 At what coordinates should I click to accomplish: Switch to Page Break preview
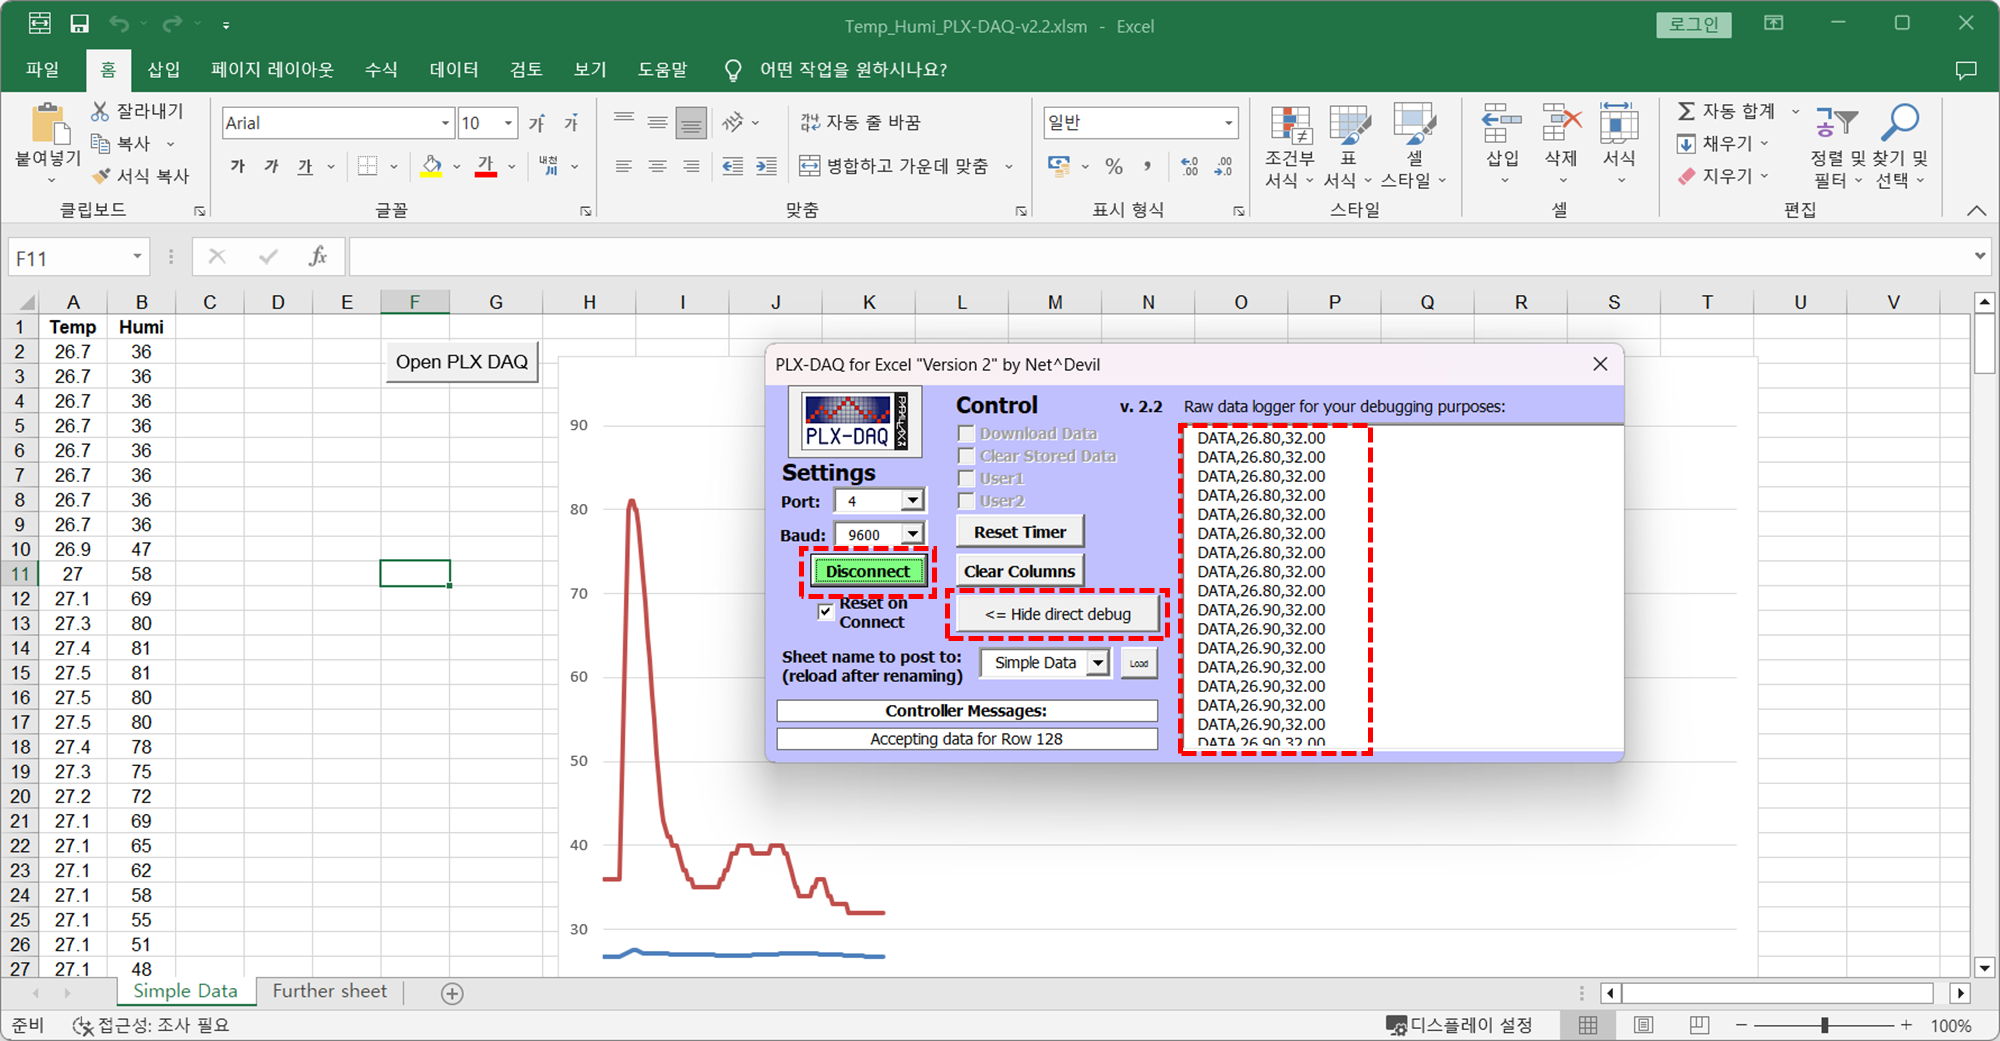coord(1699,1025)
